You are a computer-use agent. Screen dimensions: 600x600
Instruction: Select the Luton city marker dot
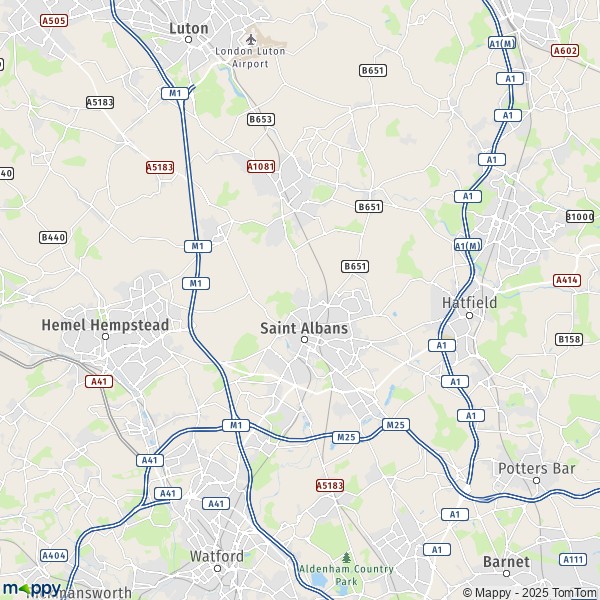pos(188,39)
